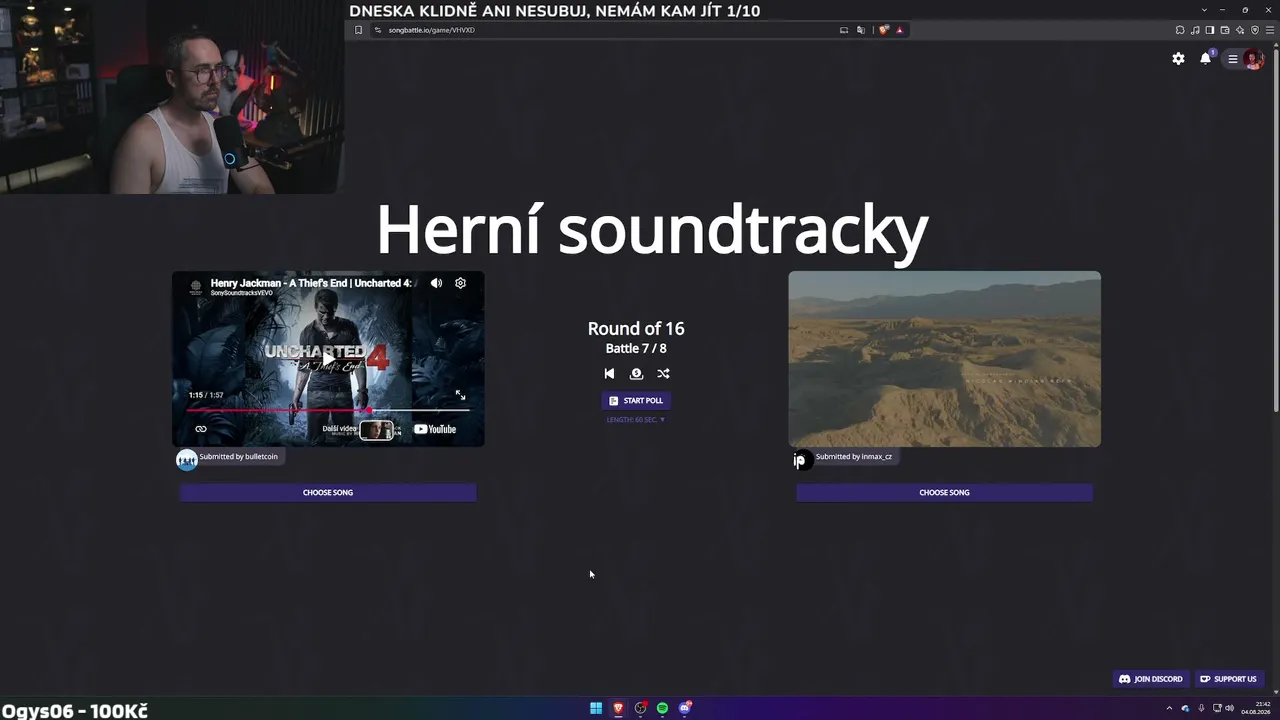Viewport: 1280px width, 720px height.
Task: Click the cast icon in the address bar
Action: pos(844,30)
